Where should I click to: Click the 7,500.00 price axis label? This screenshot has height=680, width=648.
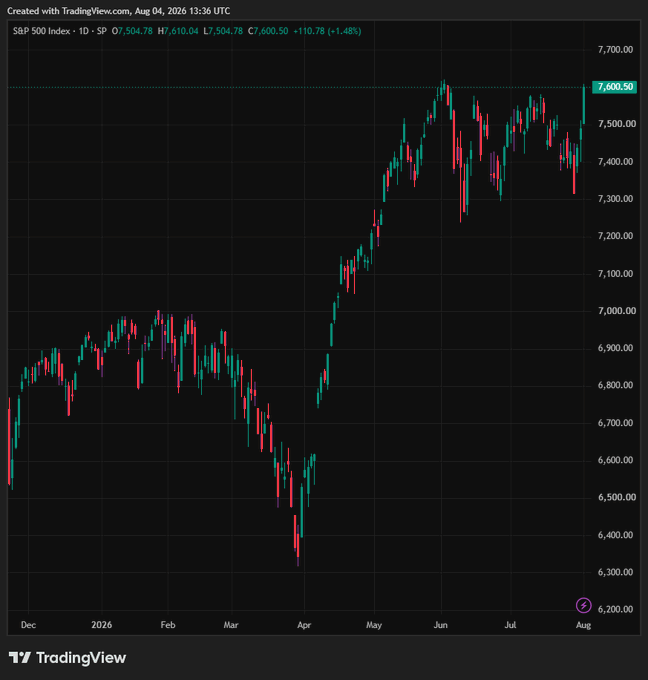coord(617,124)
